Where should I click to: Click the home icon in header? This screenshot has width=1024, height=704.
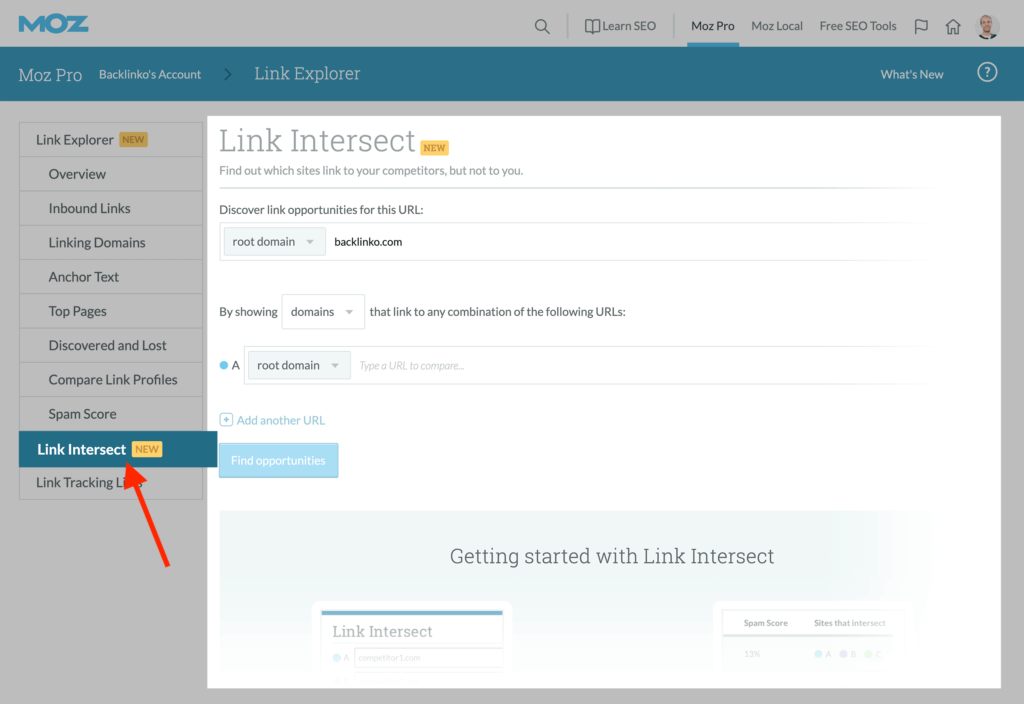[953, 27]
